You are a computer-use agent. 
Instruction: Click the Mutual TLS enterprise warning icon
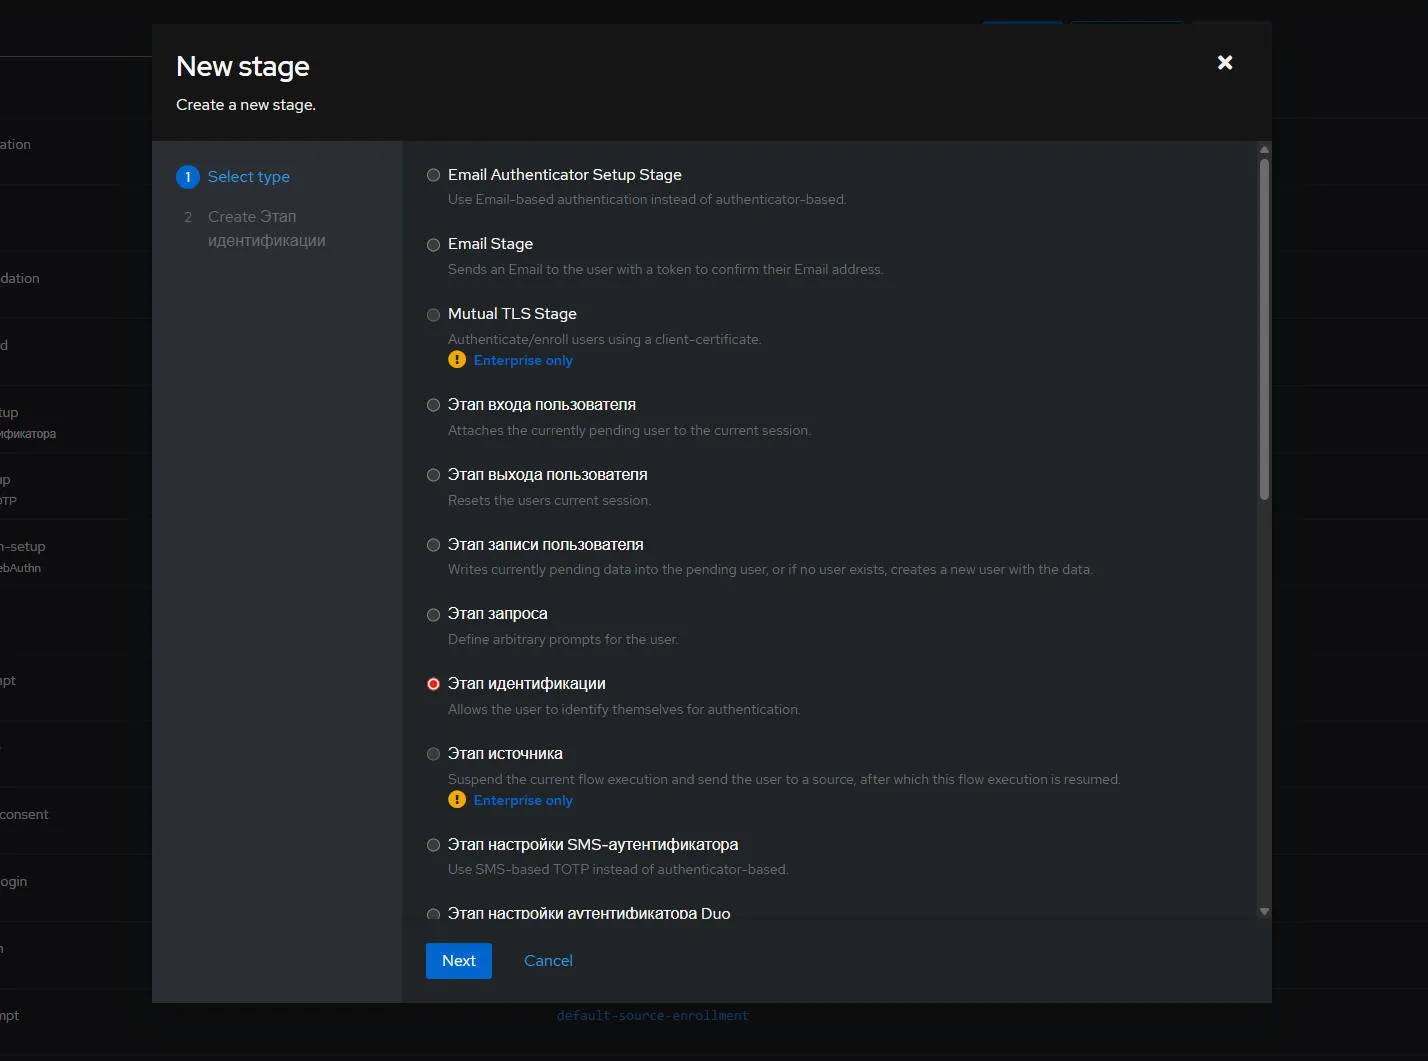coord(457,360)
